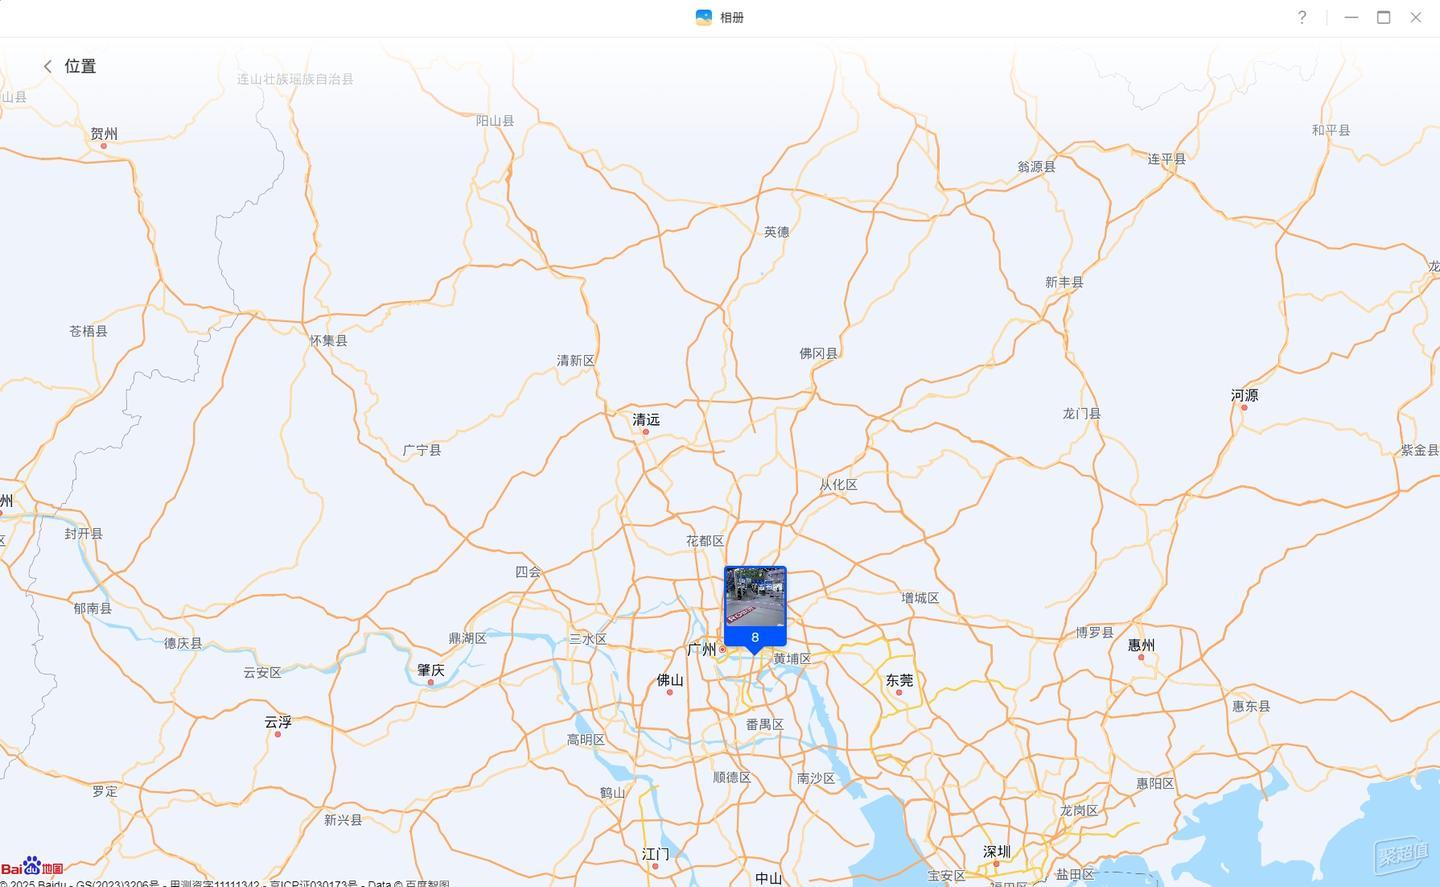Click the 苍梧县 county label

[89, 331]
